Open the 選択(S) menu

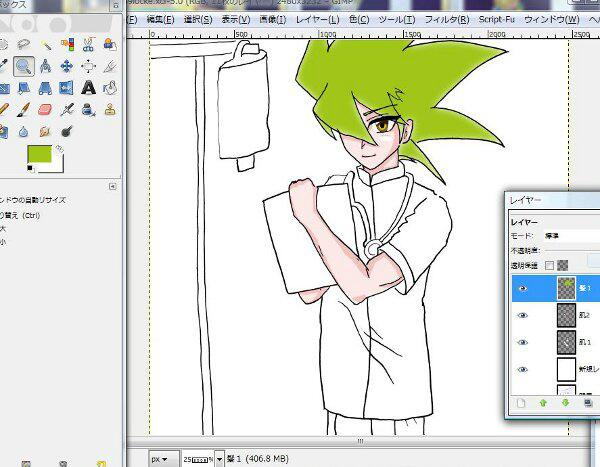pyautogui.click(x=198, y=19)
